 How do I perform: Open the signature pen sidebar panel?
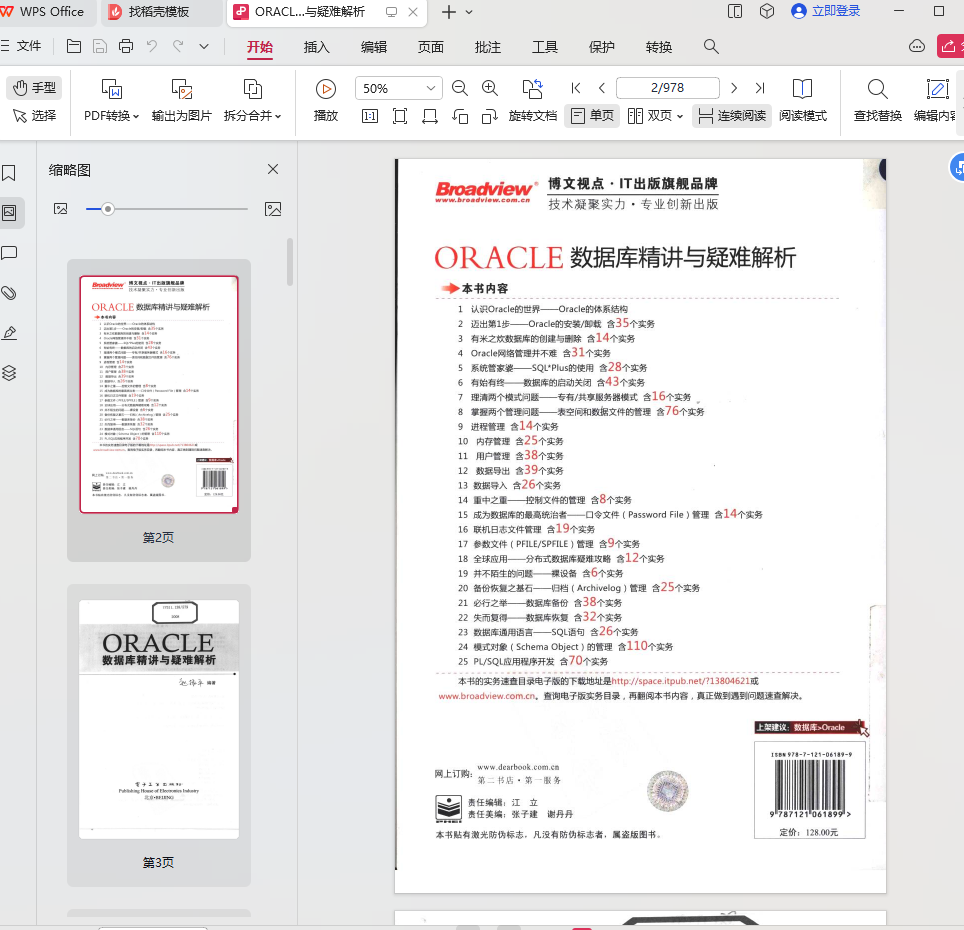pos(9,333)
